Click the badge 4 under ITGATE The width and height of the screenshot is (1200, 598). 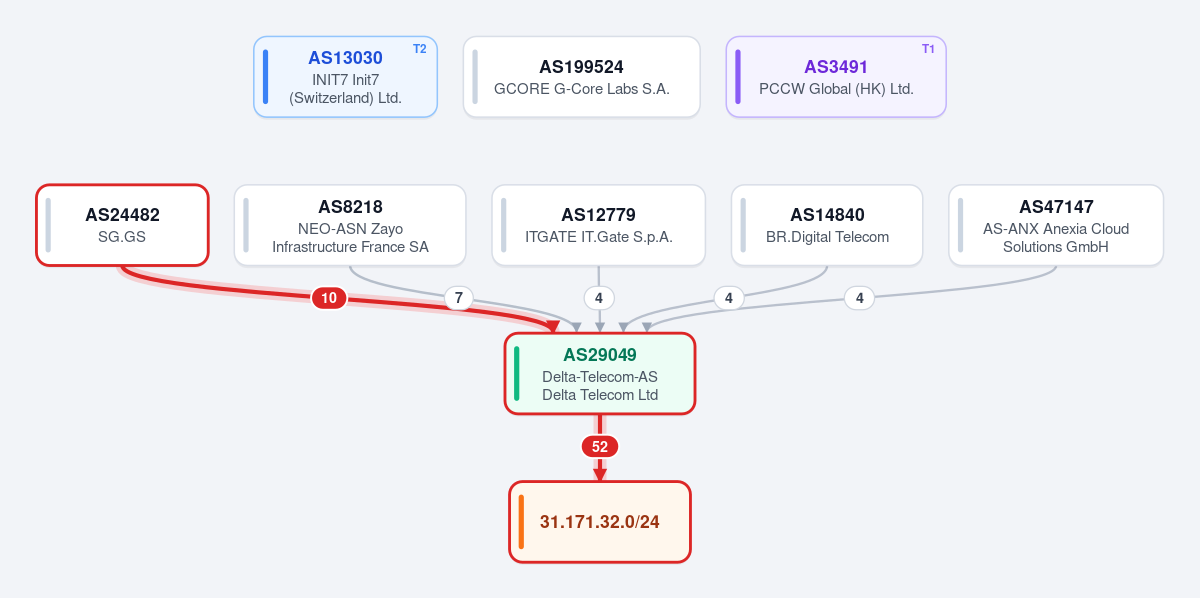(599, 297)
